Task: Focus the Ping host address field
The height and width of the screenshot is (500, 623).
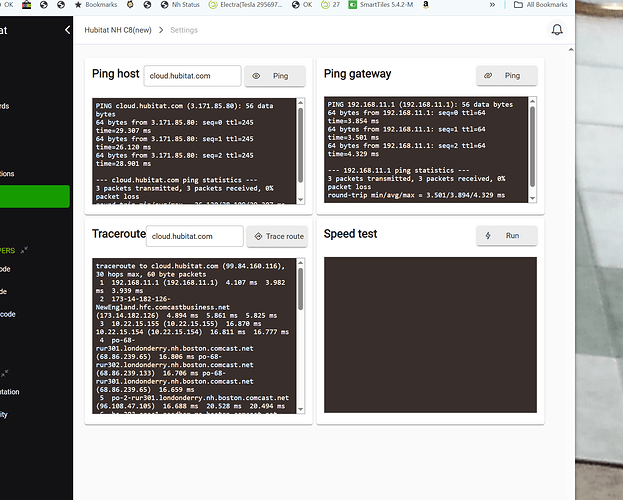Action: click(193, 76)
